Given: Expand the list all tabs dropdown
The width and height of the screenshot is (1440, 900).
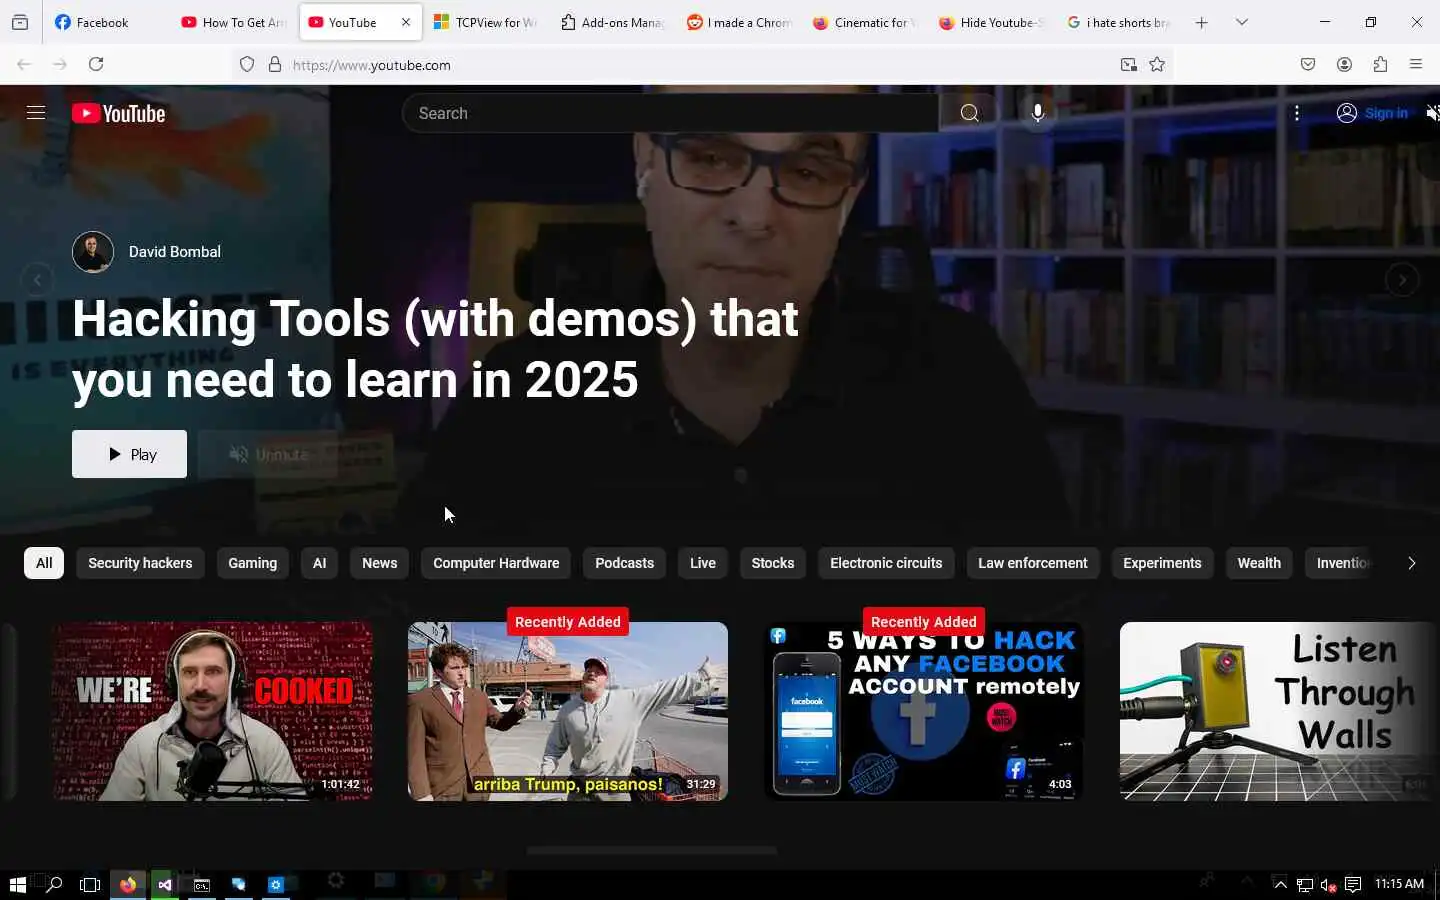Looking at the screenshot, I should coord(1242,22).
